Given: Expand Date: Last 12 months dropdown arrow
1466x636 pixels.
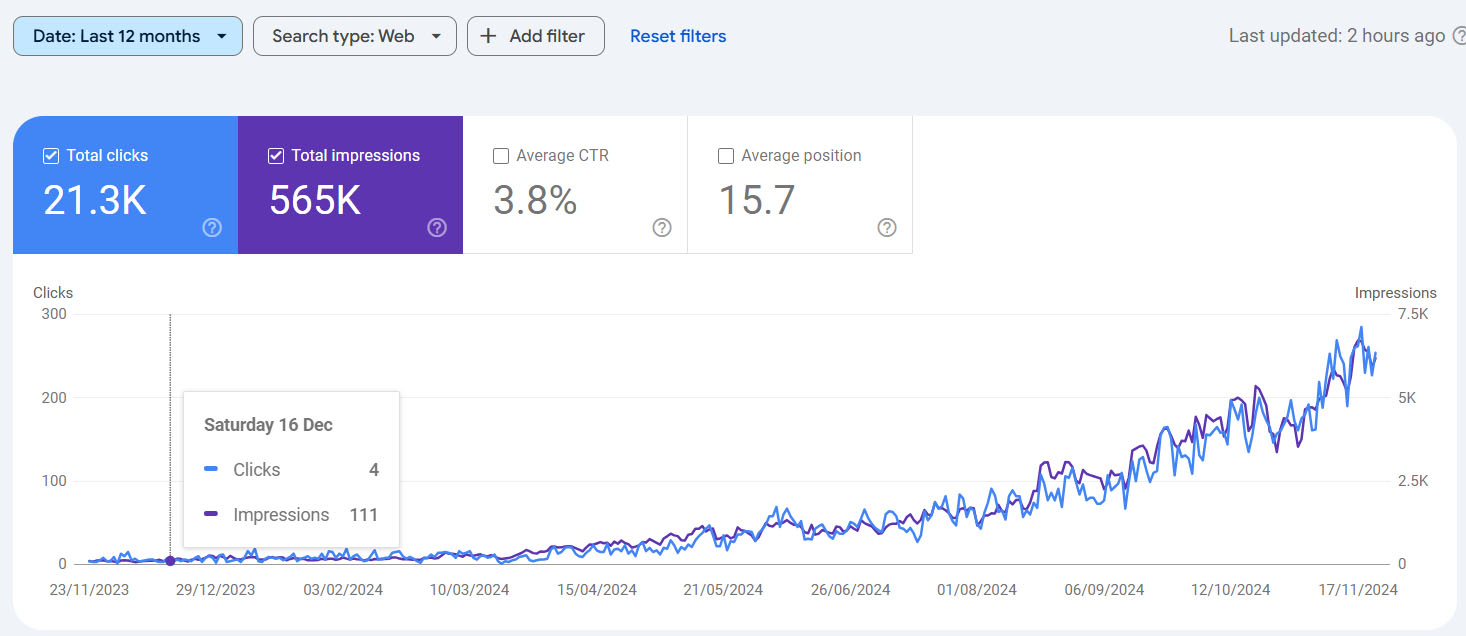Looking at the screenshot, I should (222, 36).
